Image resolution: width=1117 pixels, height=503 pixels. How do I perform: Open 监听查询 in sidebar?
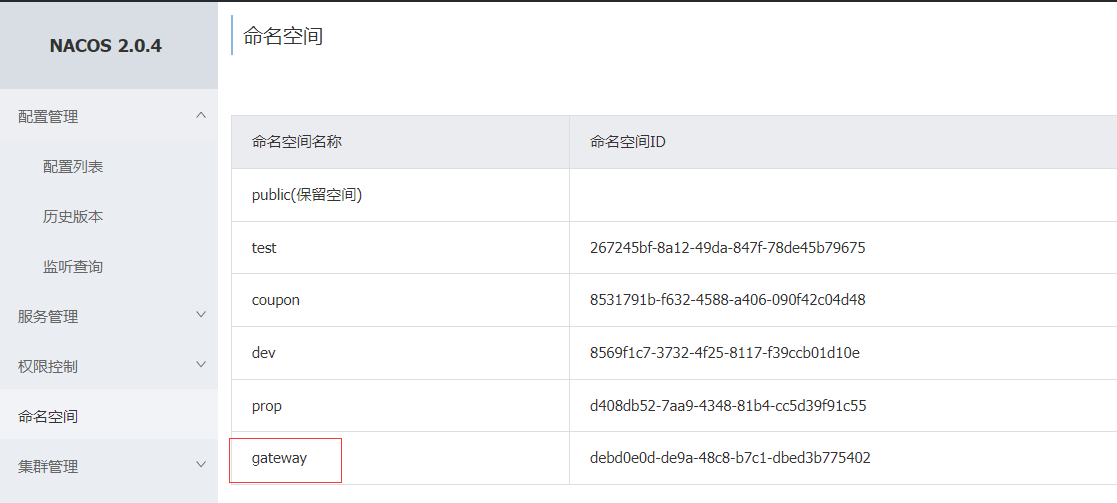pos(73,267)
